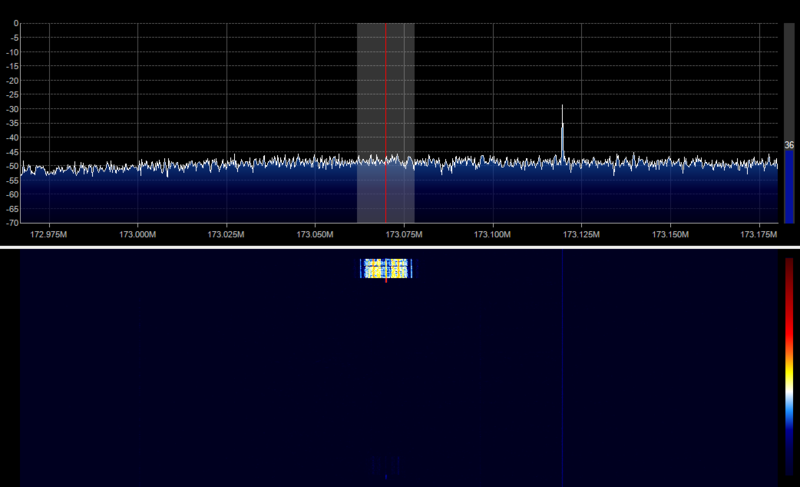Screen dimensions: 800x487
Task: Click the -40 dB axis label
Action: click(13, 138)
